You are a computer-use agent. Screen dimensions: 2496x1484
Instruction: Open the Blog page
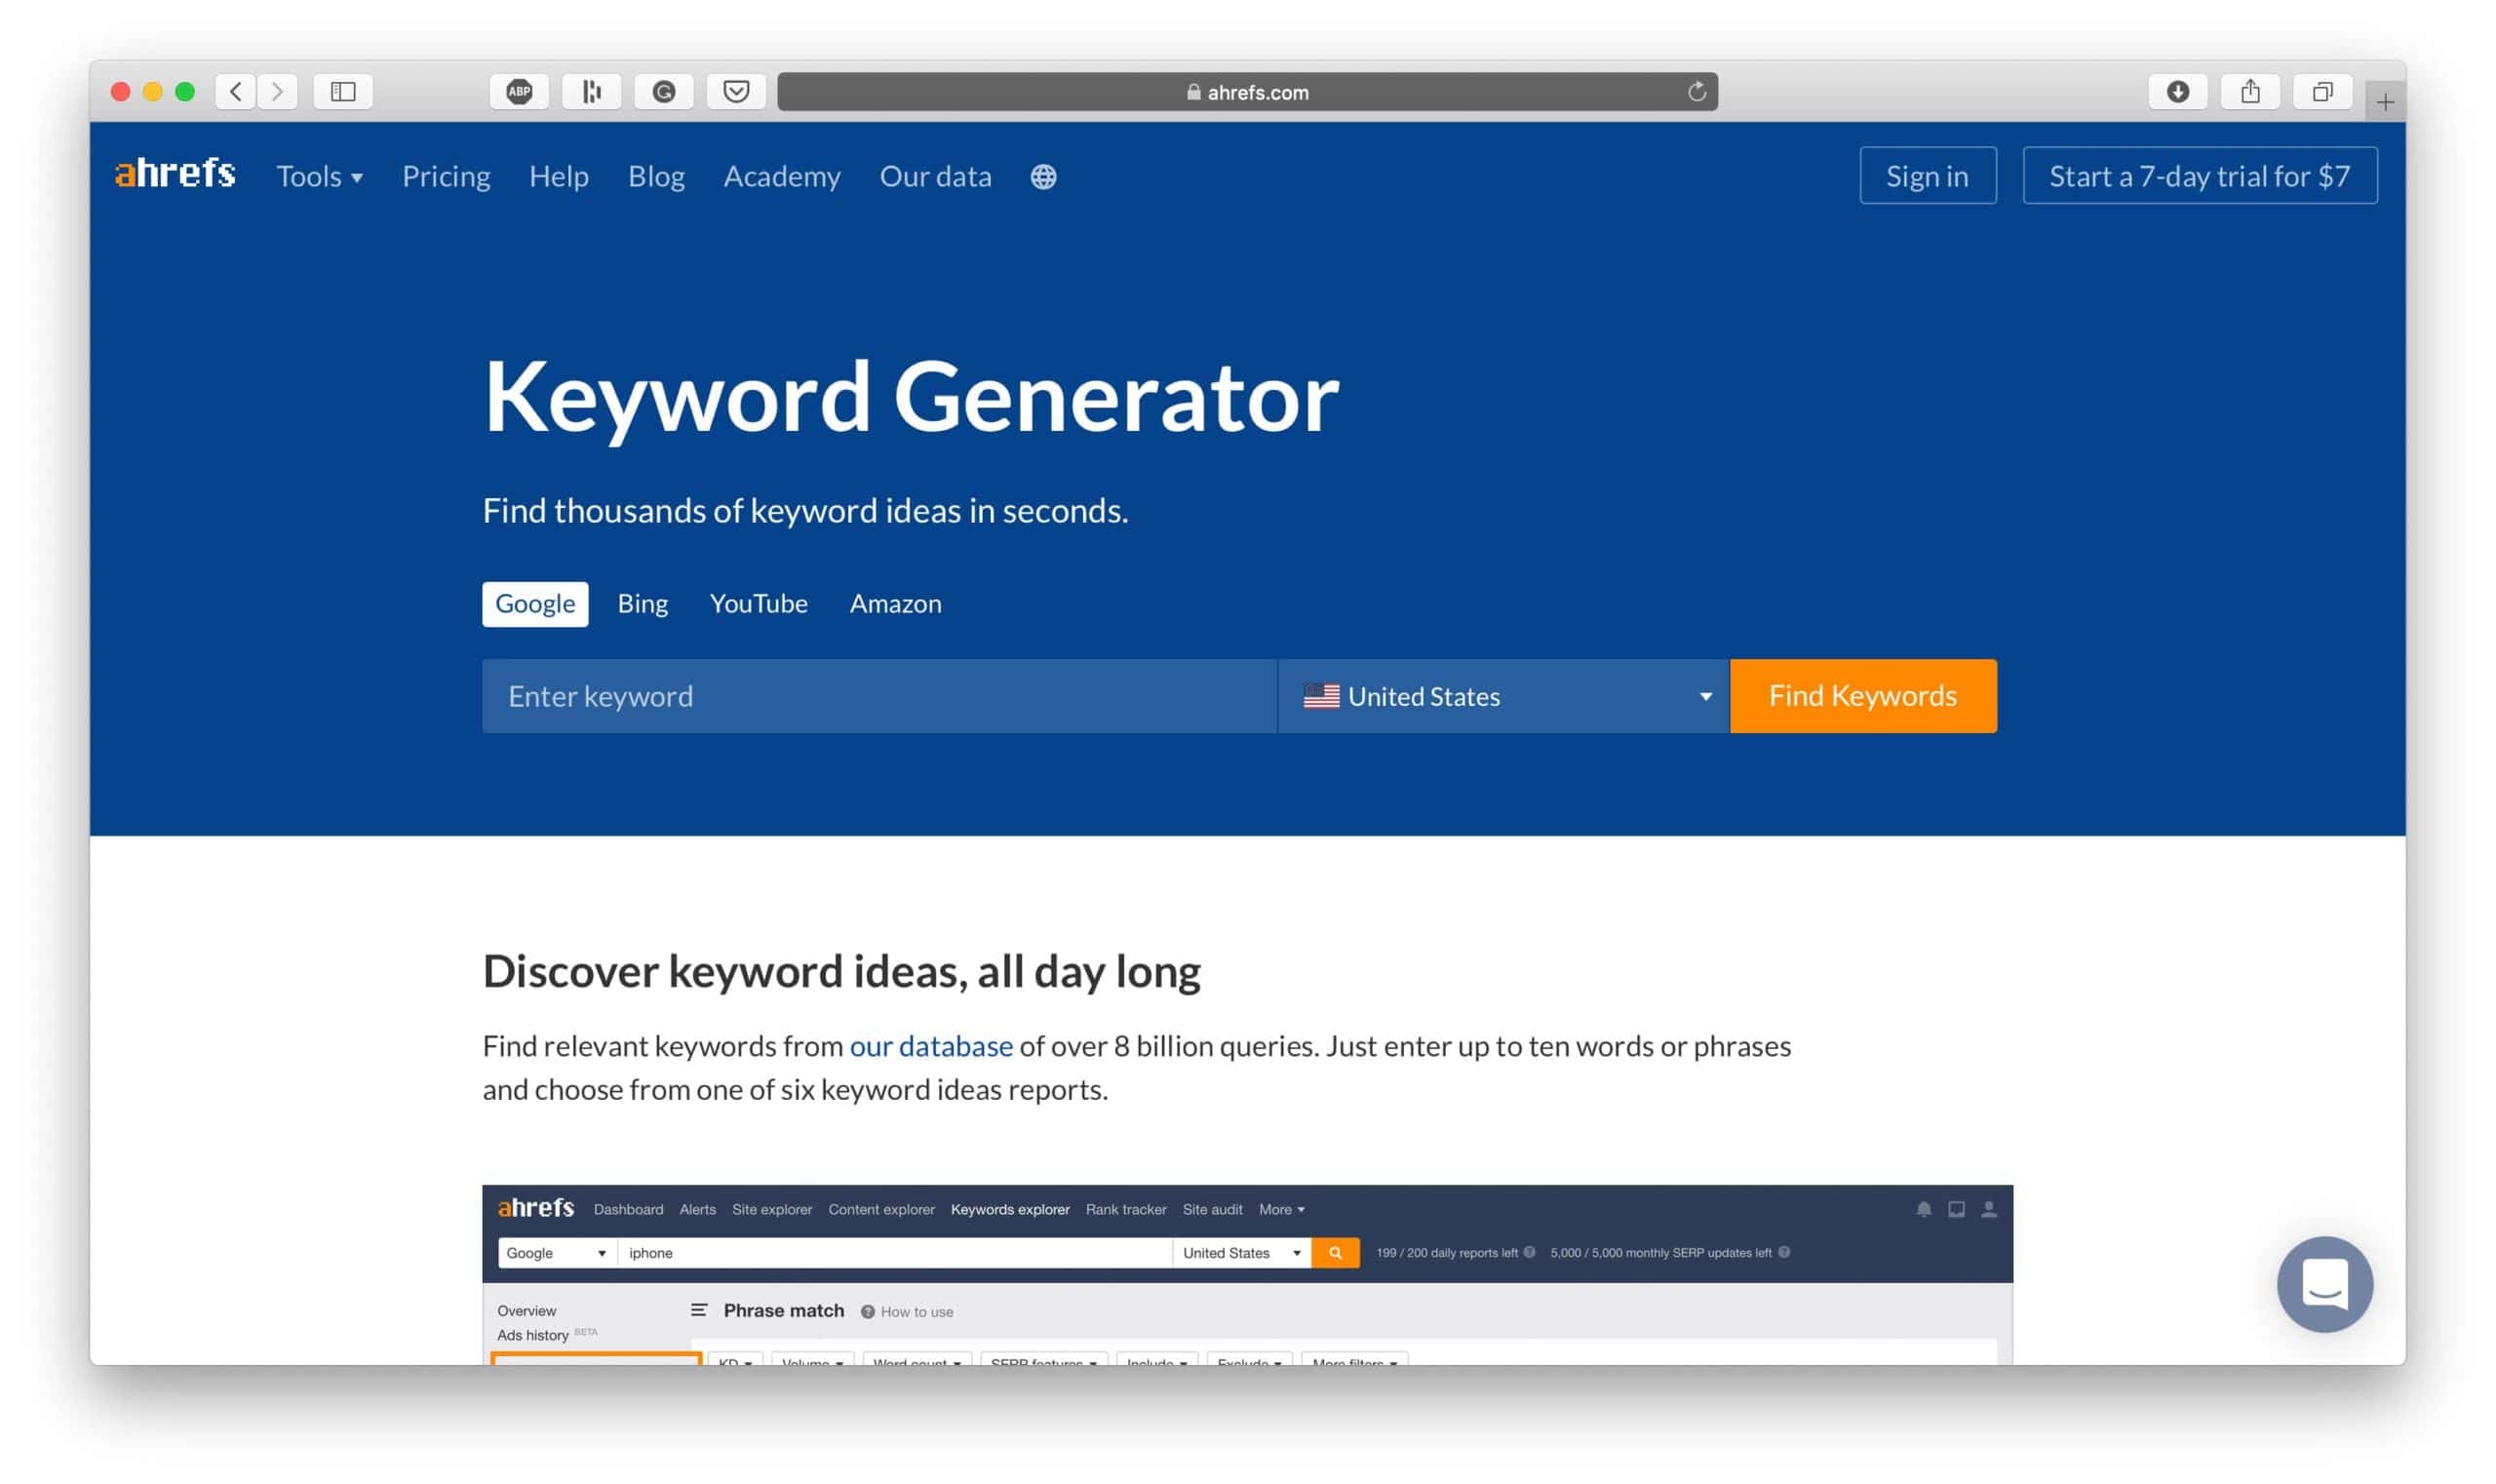pyautogui.click(x=656, y=177)
